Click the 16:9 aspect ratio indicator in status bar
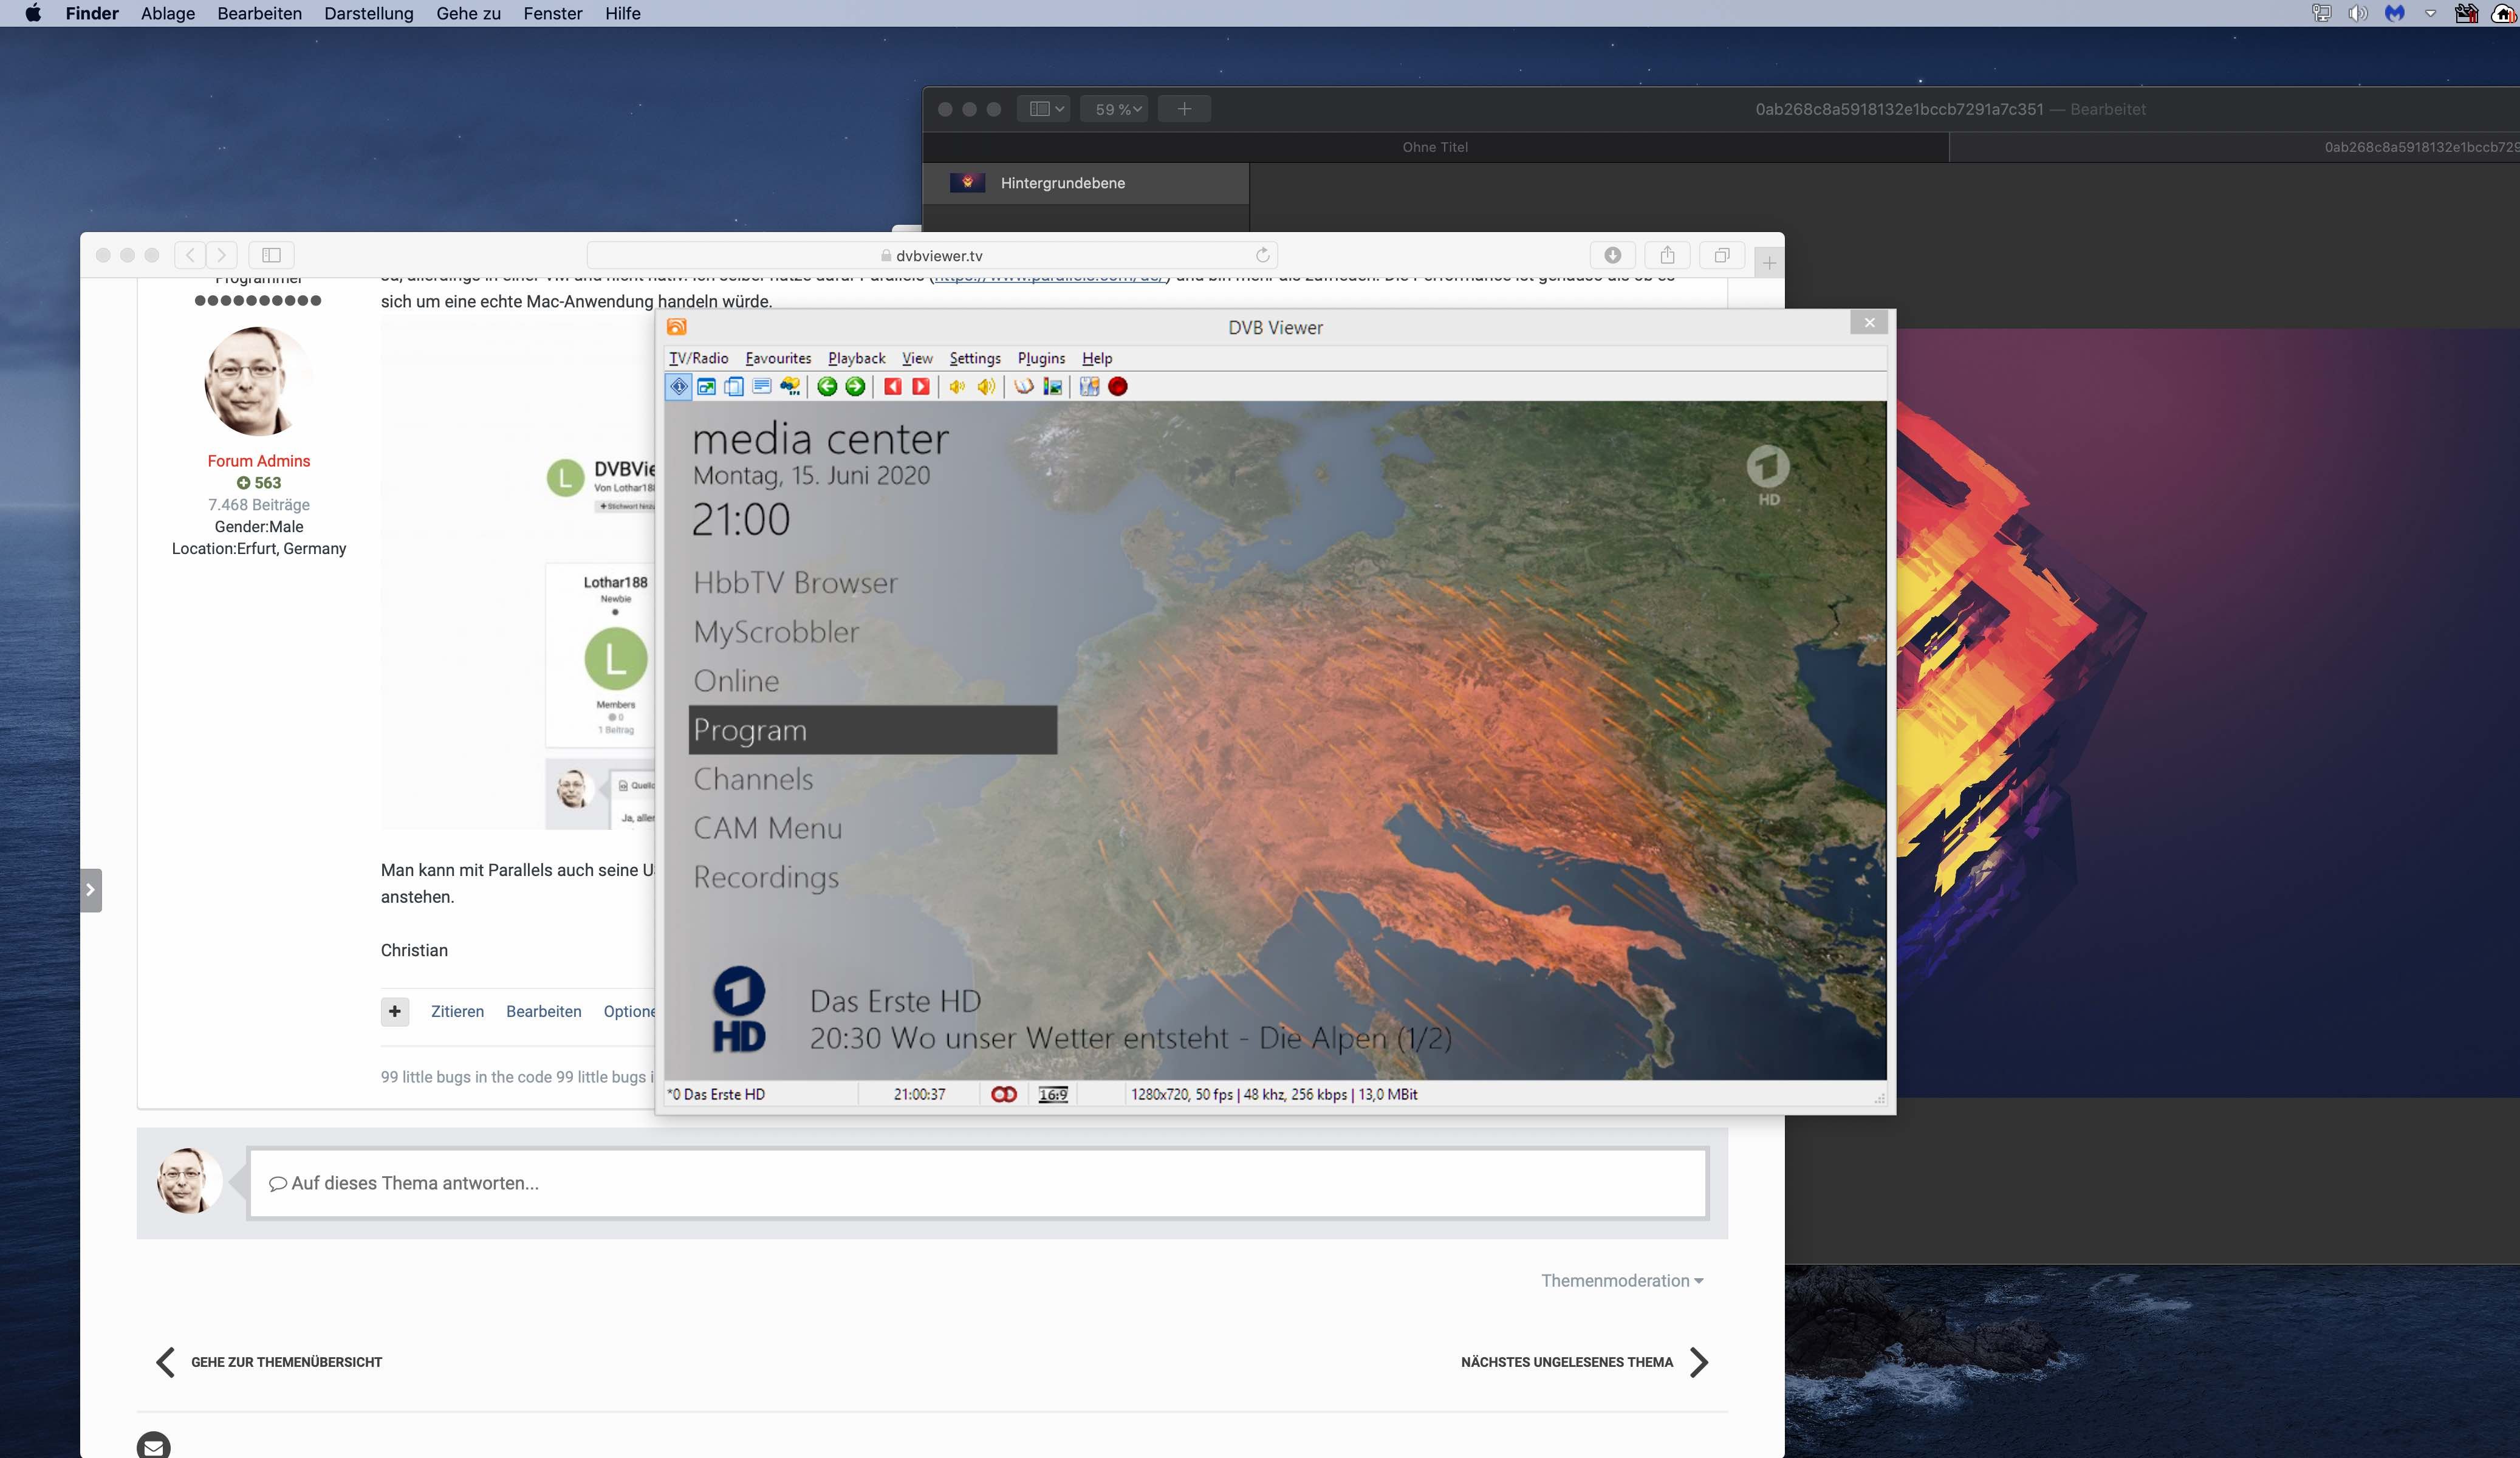The height and width of the screenshot is (1458, 2520). (1053, 1095)
